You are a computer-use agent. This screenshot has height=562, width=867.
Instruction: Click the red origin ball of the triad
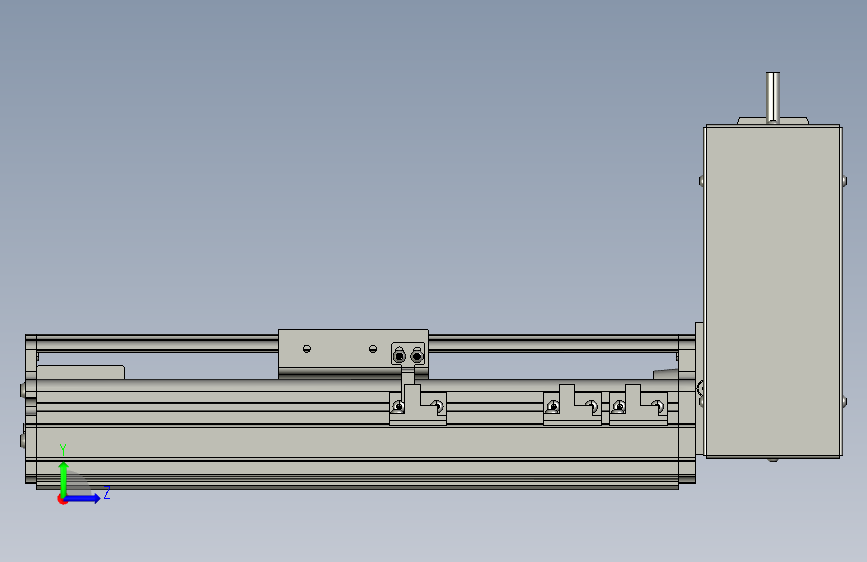(62, 499)
